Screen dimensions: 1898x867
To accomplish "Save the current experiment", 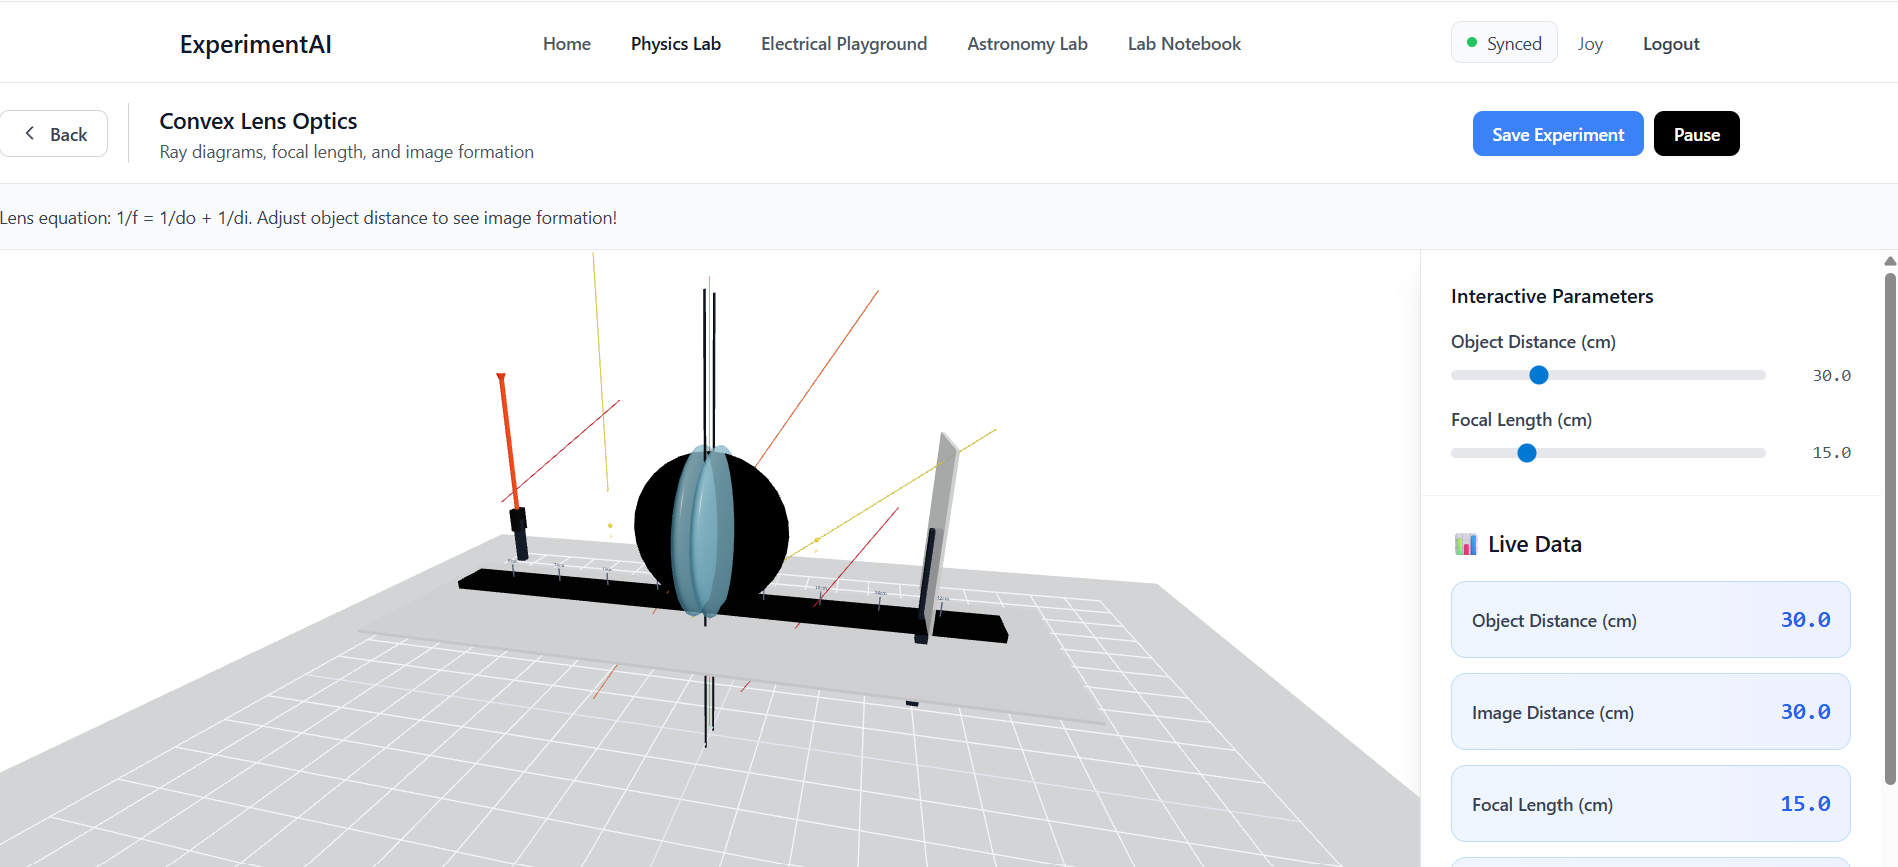I will coord(1558,134).
